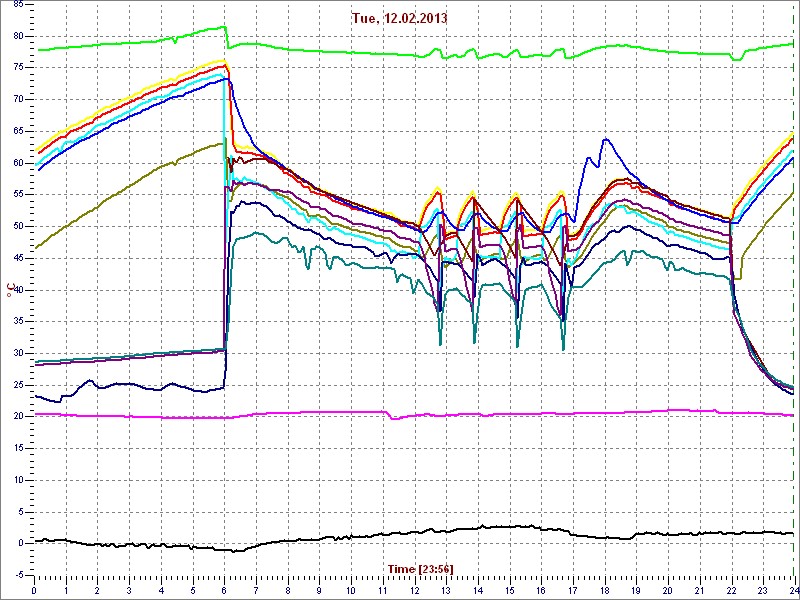Click x-axis hour label 4
The height and width of the screenshot is (600, 800).
(161, 591)
